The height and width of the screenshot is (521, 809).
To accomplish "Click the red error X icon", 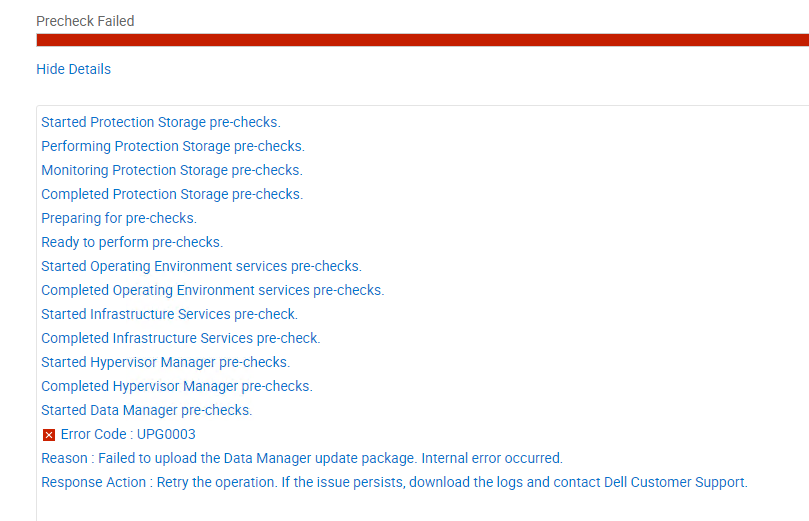I will click(48, 435).
